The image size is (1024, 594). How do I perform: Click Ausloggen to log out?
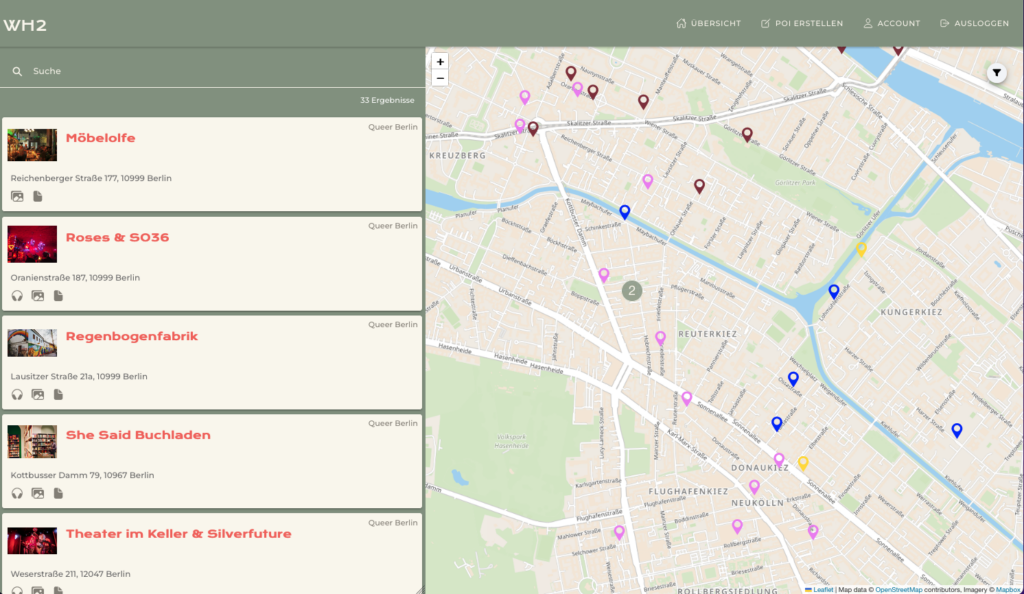pos(974,23)
